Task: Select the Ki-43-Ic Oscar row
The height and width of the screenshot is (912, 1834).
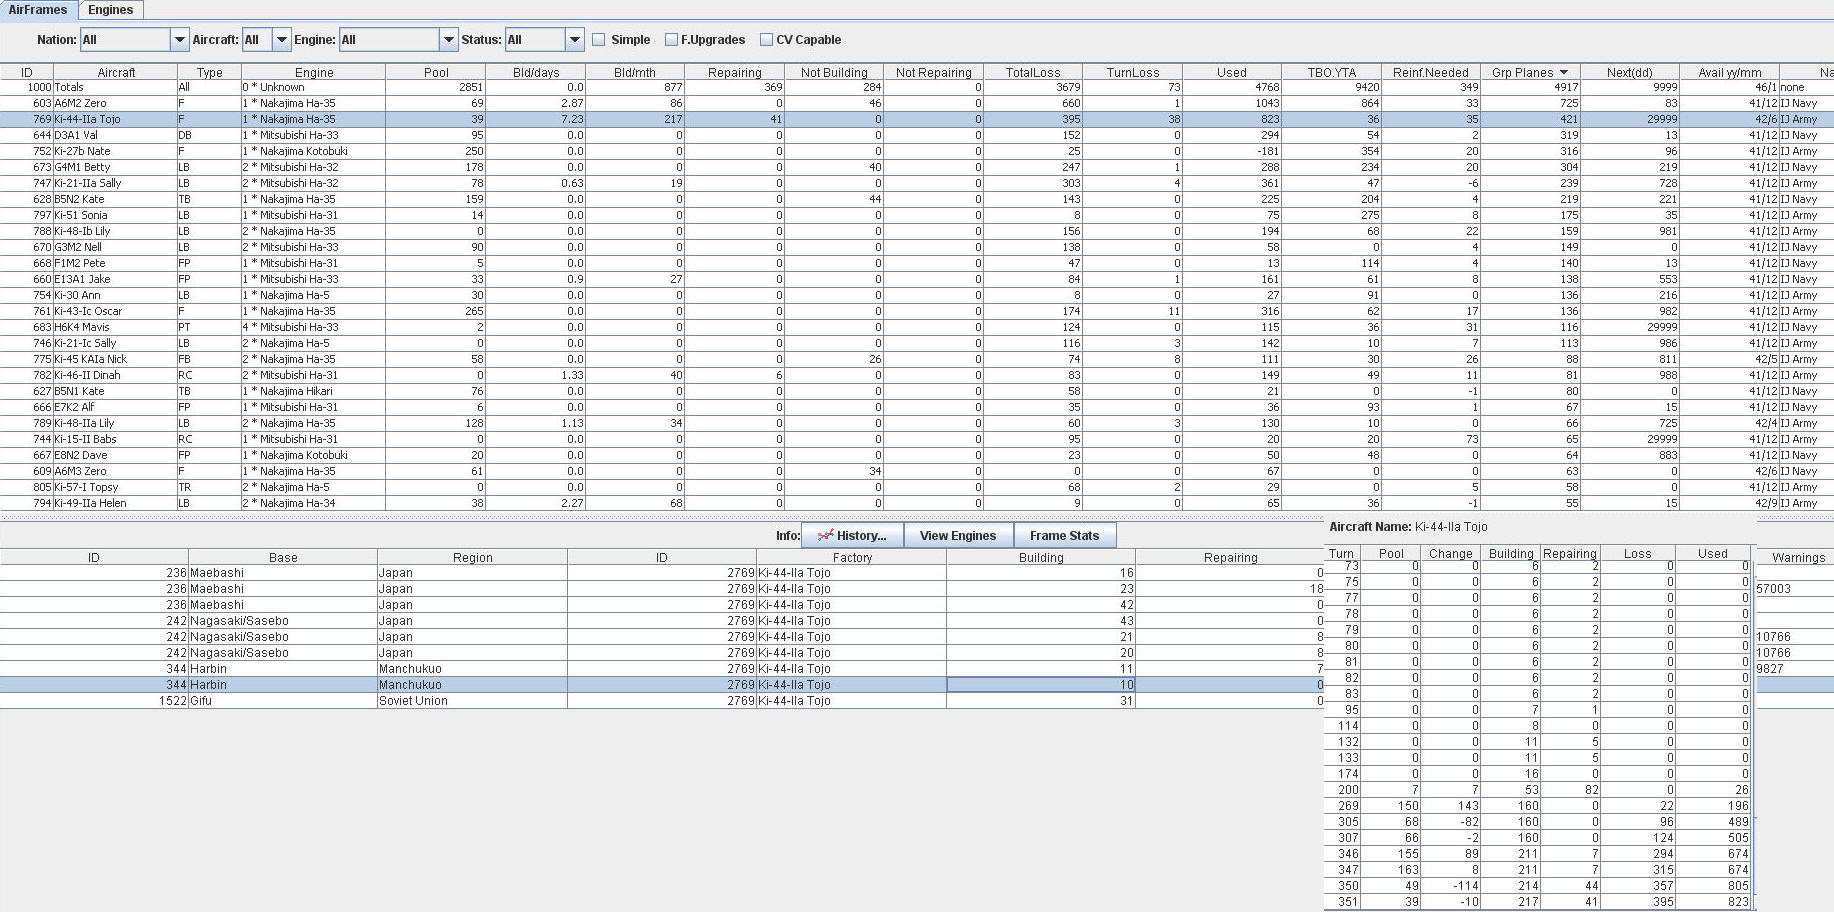Action: click(x=917, y=311)
